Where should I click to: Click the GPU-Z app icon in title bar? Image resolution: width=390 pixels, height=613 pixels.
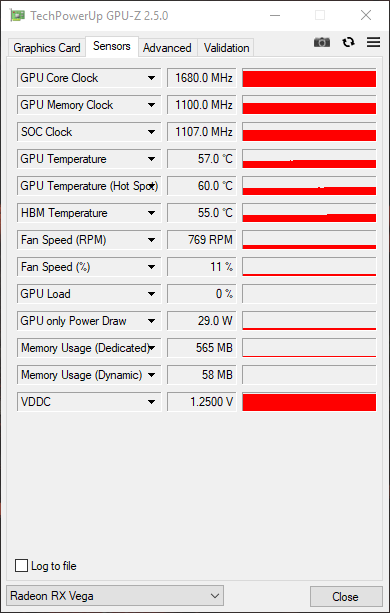tap(18, 16)
